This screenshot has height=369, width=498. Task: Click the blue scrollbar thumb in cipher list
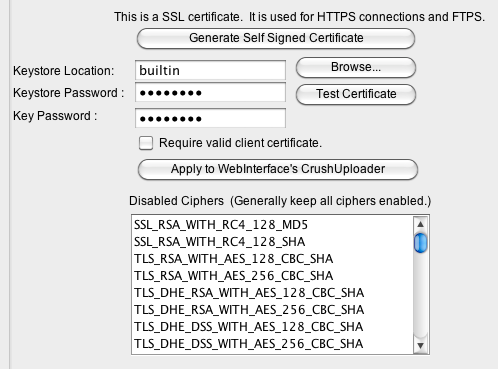421,243
